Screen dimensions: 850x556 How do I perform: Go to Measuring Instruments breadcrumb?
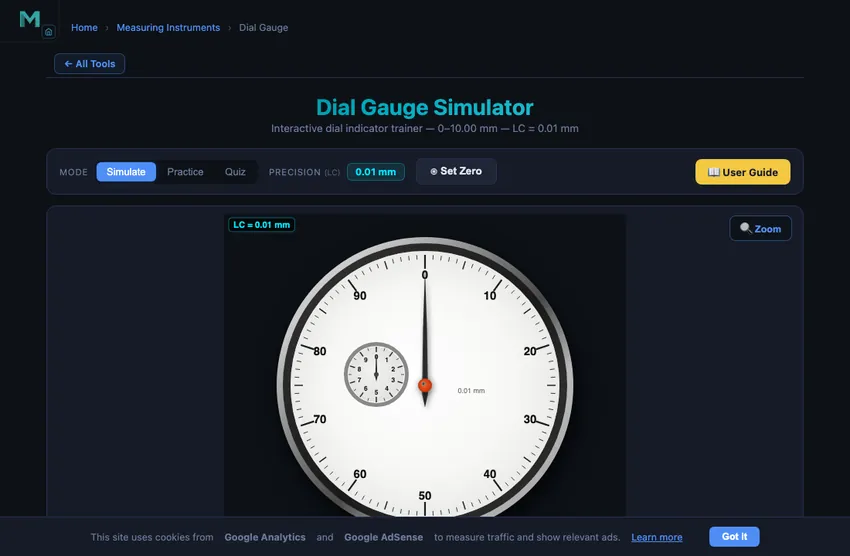coord(168,28)
